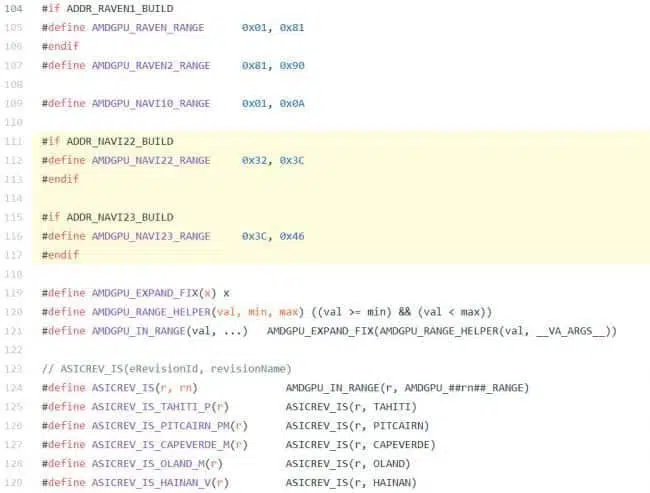Image resolution: width=650 pixels, height=493 pixels.
Task: Click ASICREV_IS_HAINAN_V macro name
Action: coord(151,483)
